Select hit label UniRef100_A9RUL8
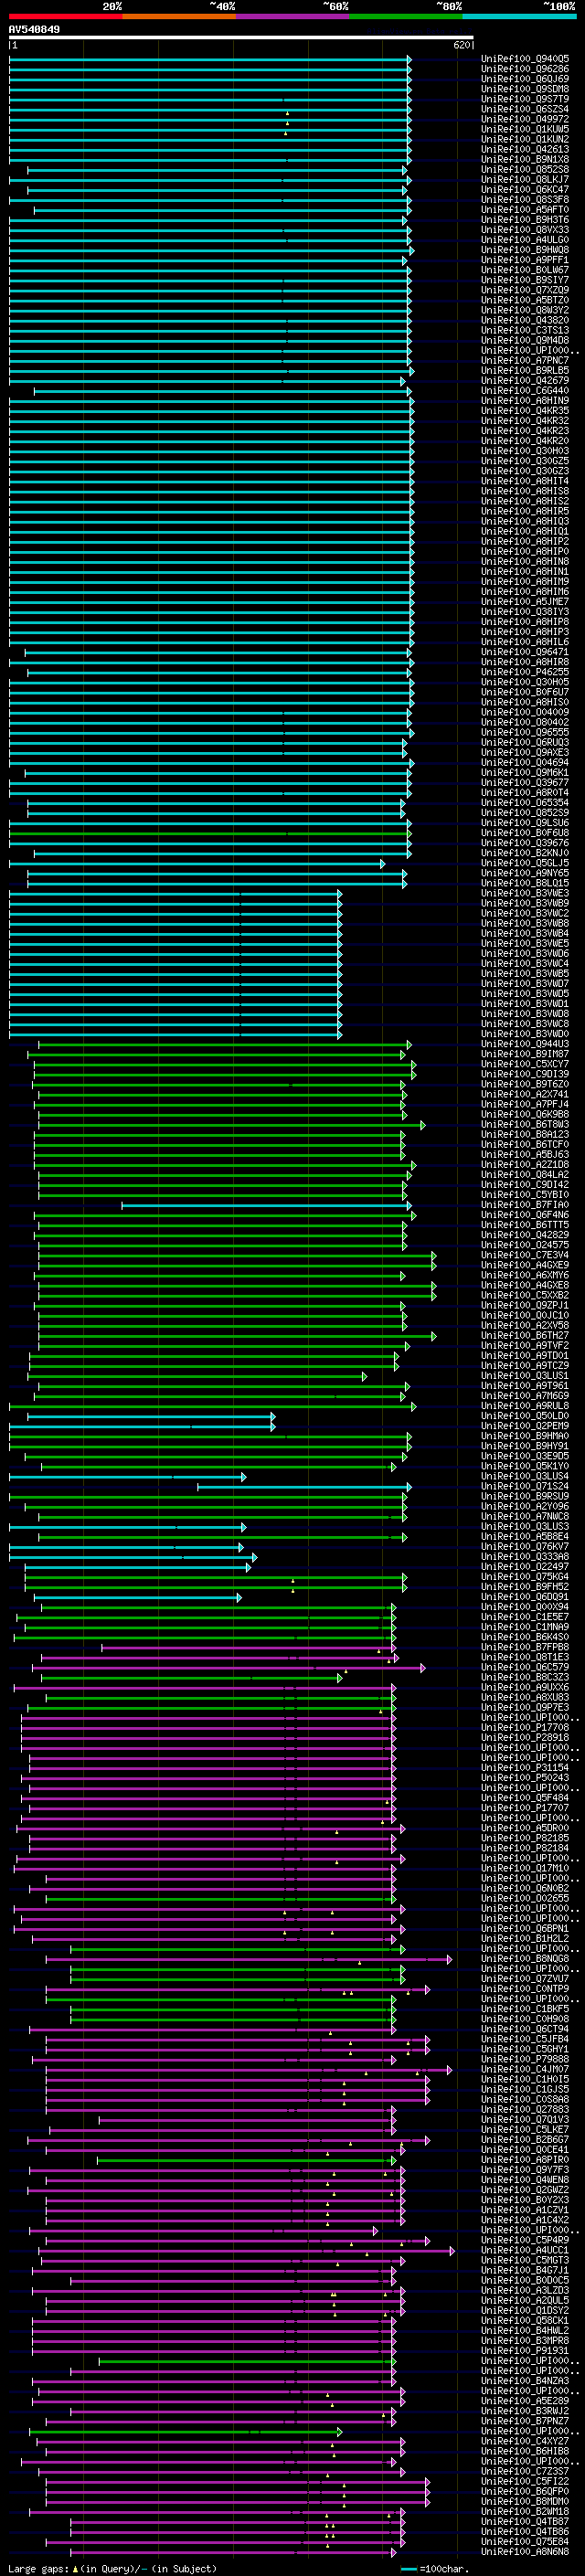This screenshot has height=2576, width=585. tap(525, 1406)
